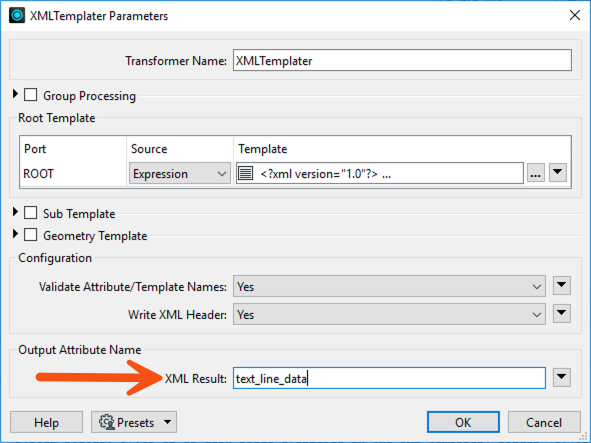Enable the Group Processing checkbox

pos(31,95)
